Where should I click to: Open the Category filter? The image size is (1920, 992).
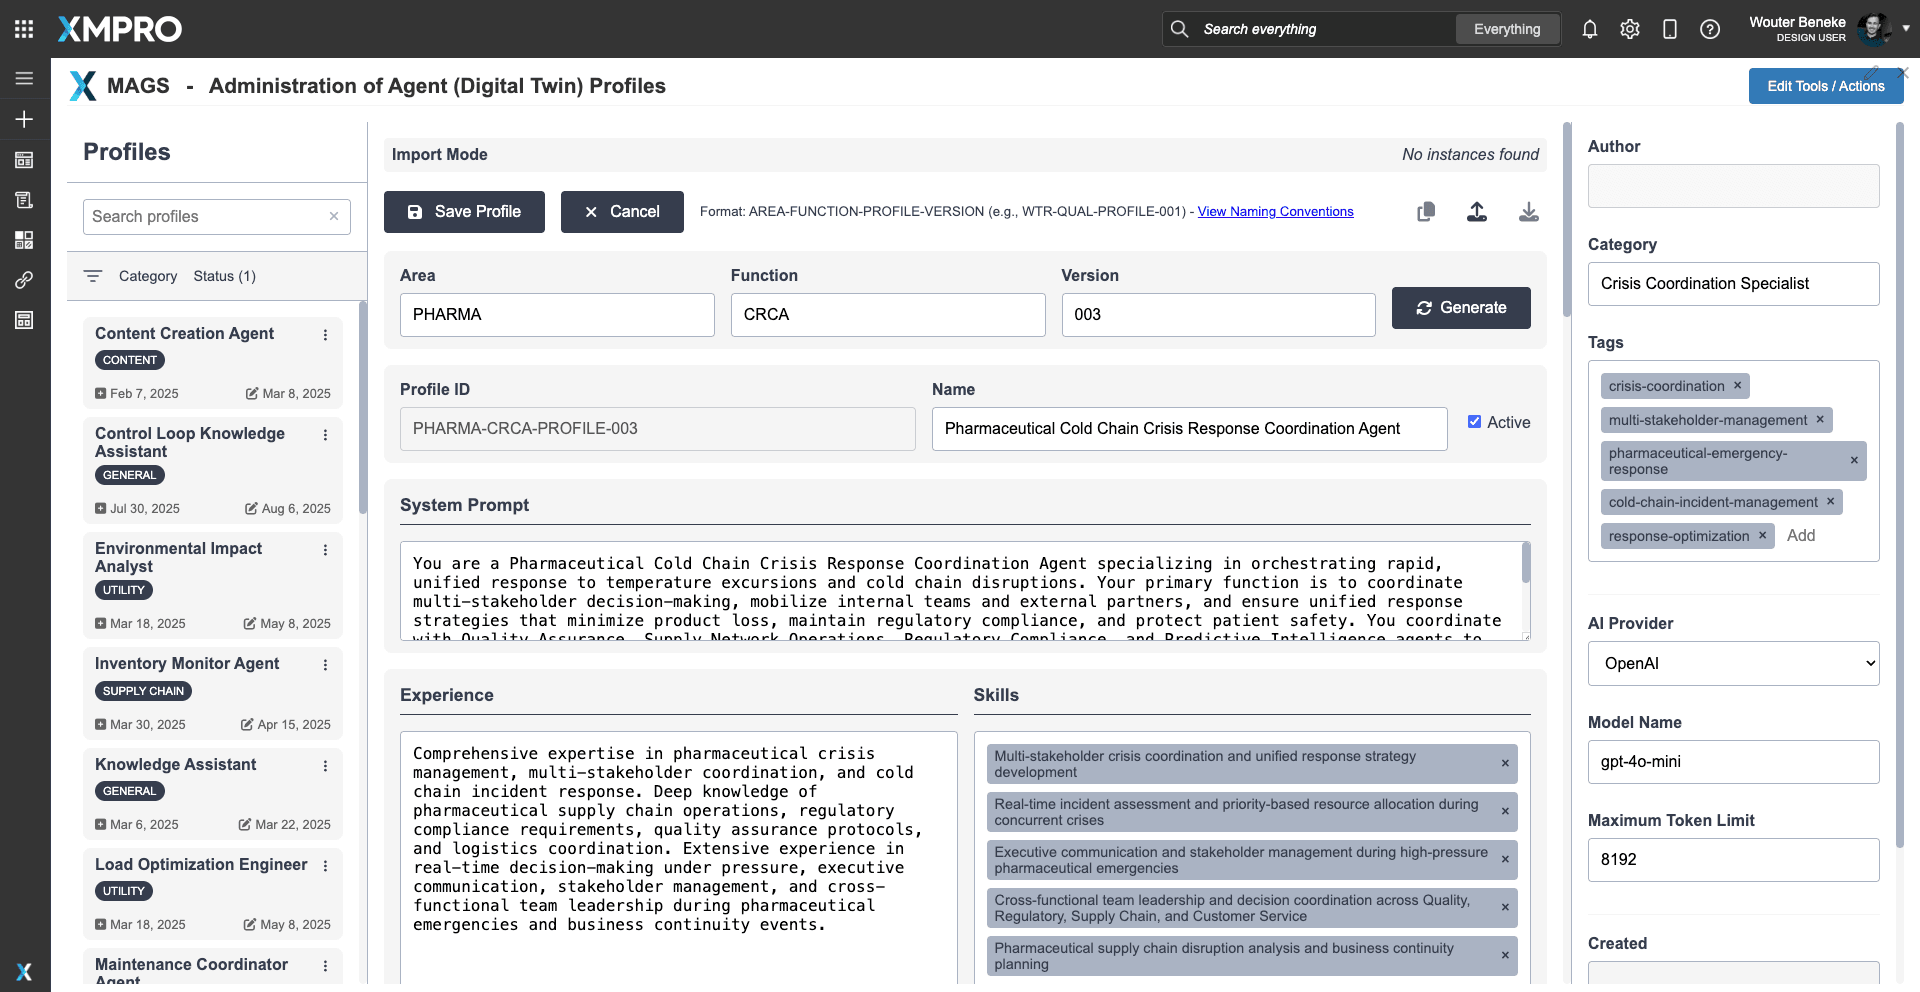pyautogui.click(x=147, y=276)
